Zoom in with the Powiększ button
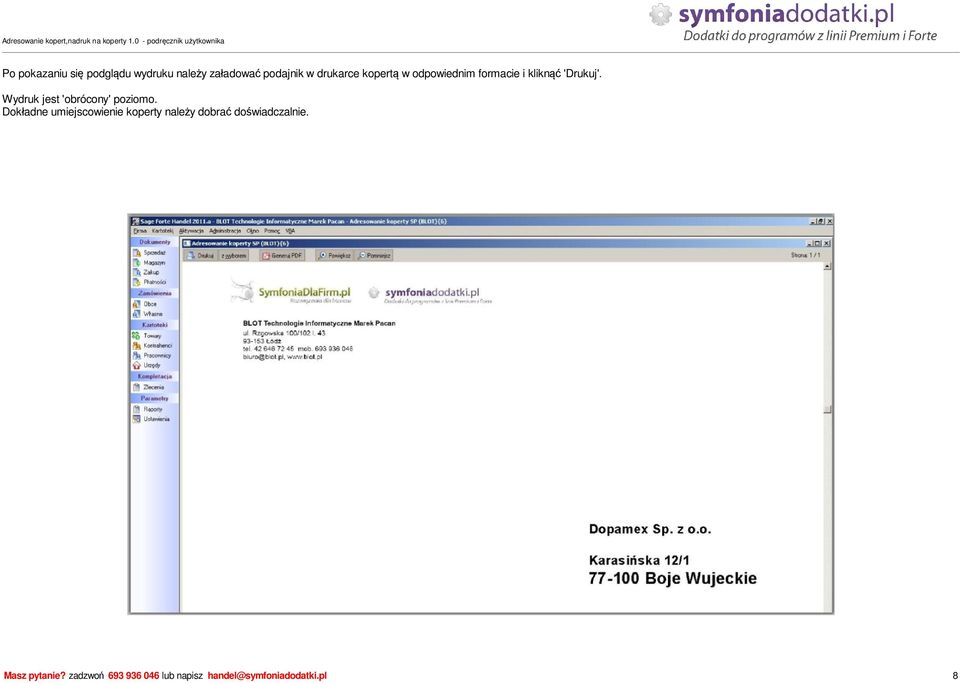This screenshot has height=683, width=960. click(334, 256)
